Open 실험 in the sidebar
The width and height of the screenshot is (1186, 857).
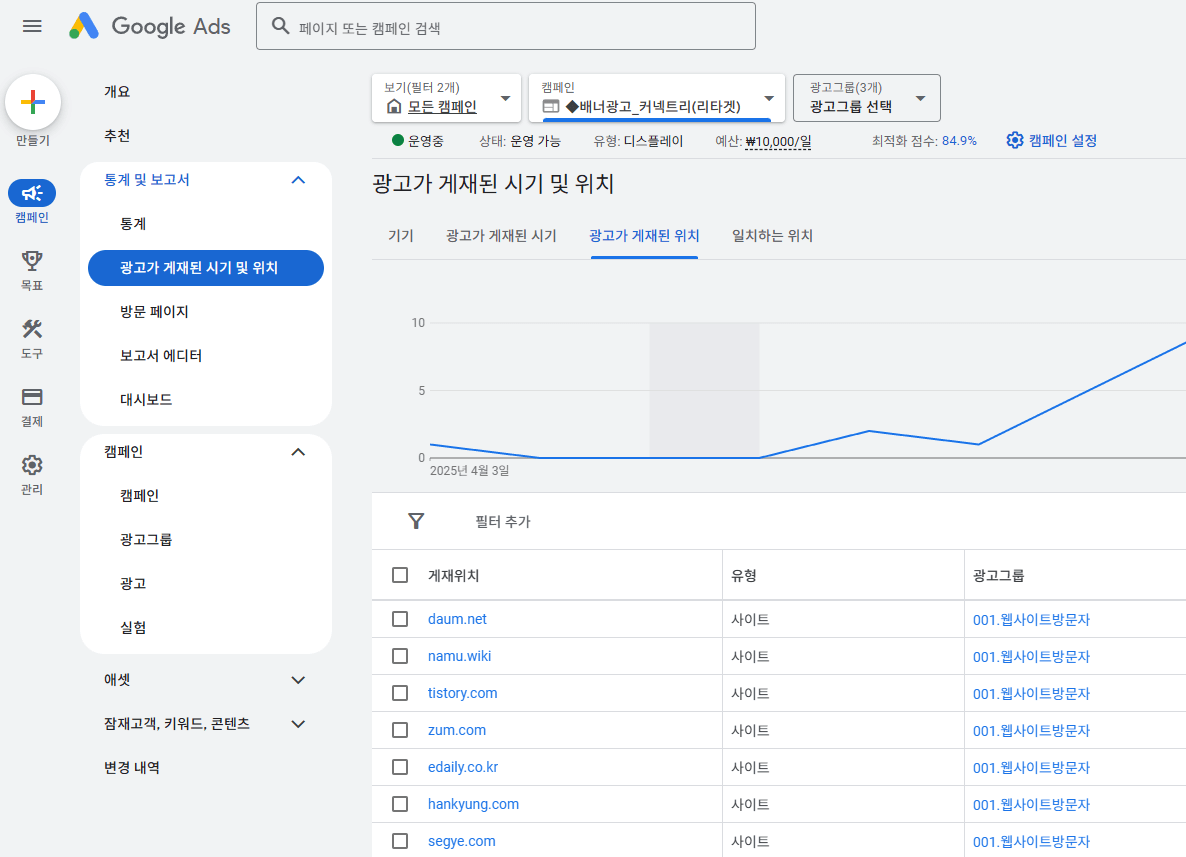click(x=133, y=627)
